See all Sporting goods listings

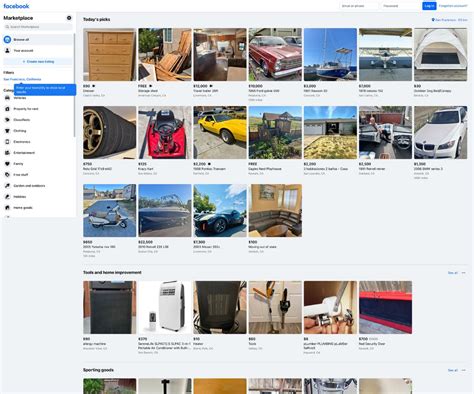[x=453, y=370]
